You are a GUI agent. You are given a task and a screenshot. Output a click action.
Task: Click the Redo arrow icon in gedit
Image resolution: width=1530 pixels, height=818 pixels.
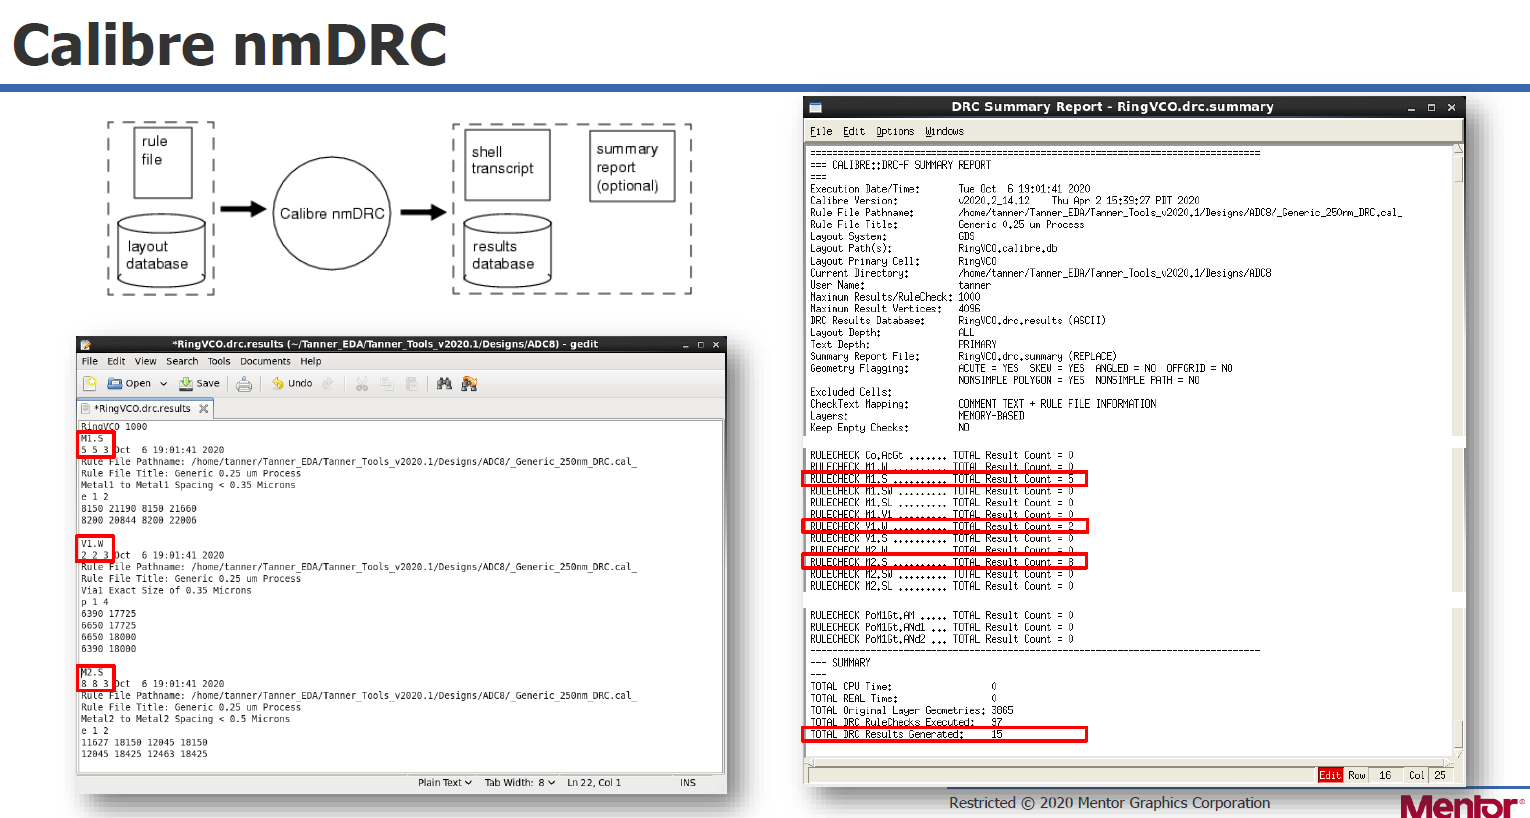327,383
